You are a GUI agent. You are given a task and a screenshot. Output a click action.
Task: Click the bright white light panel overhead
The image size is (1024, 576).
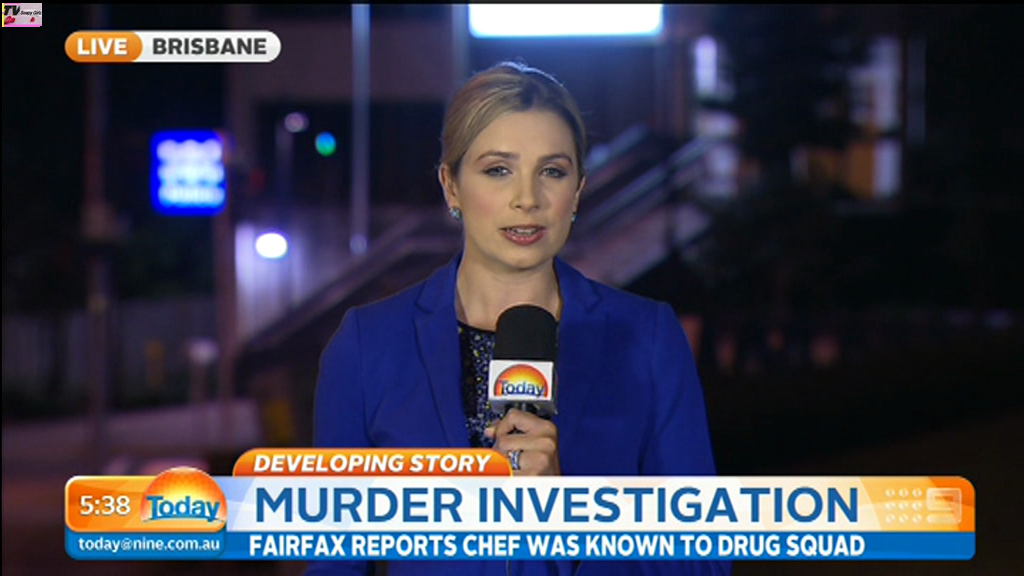[565, 20]
